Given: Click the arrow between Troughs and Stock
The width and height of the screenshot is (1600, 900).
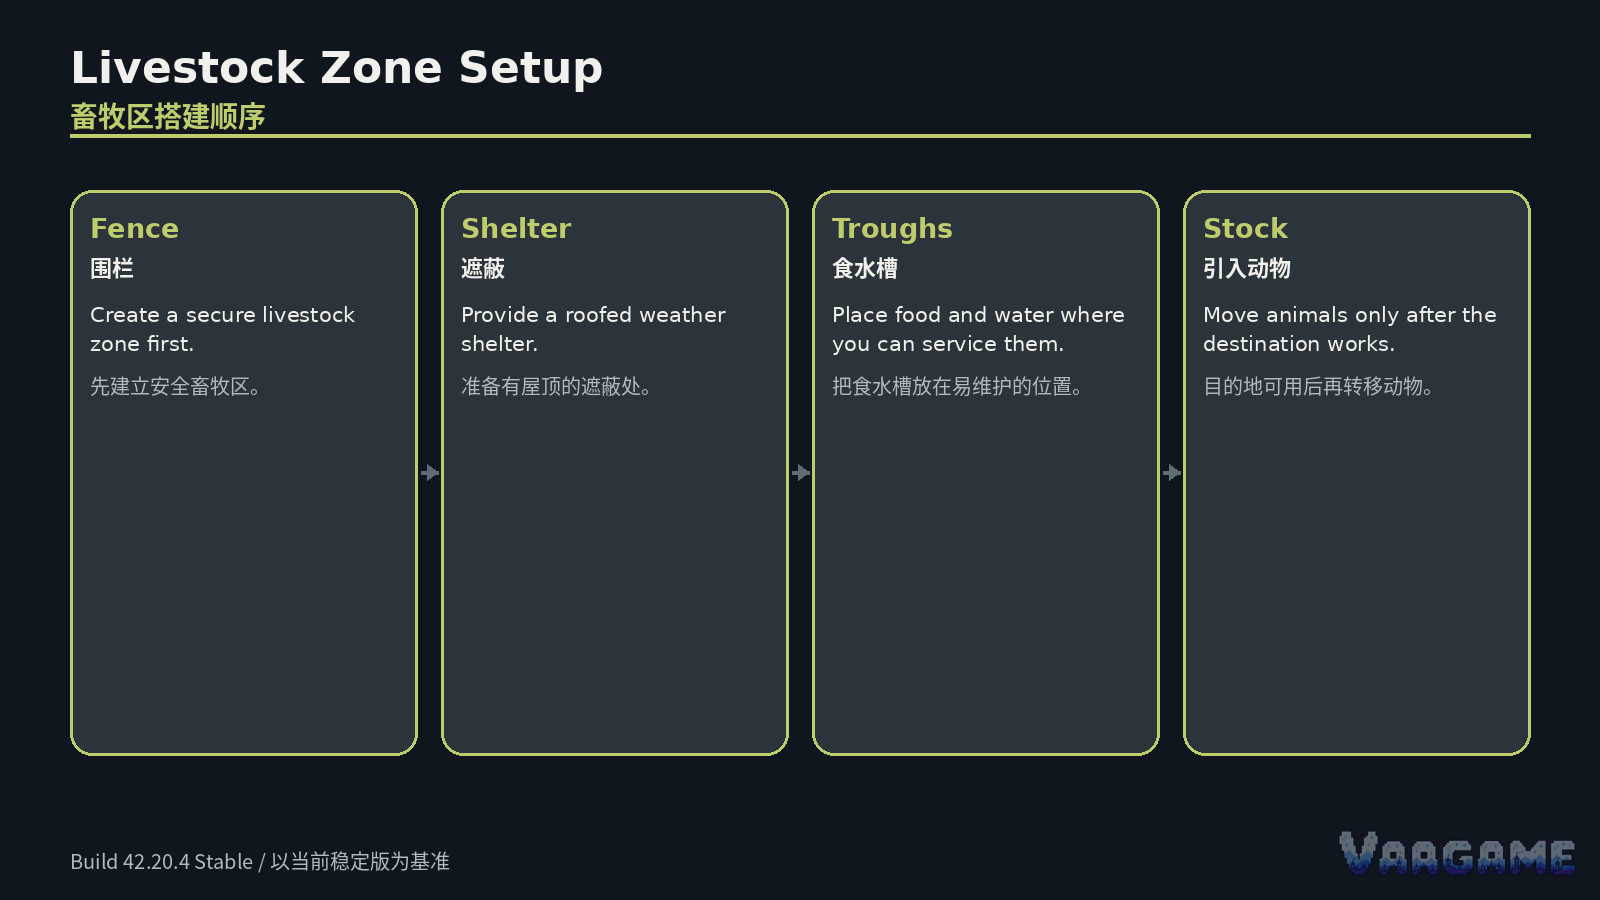Looking at the screenshot, I should pos(1172,472).
